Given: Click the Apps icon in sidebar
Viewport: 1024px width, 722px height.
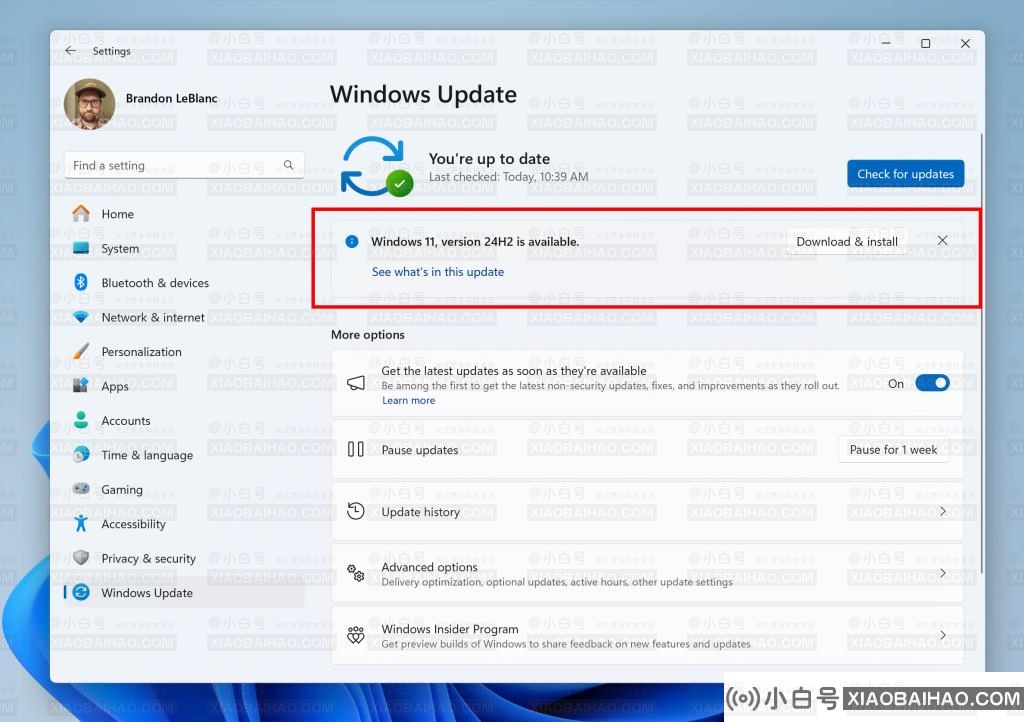Looking at the screenshot, I should [81, 385].
